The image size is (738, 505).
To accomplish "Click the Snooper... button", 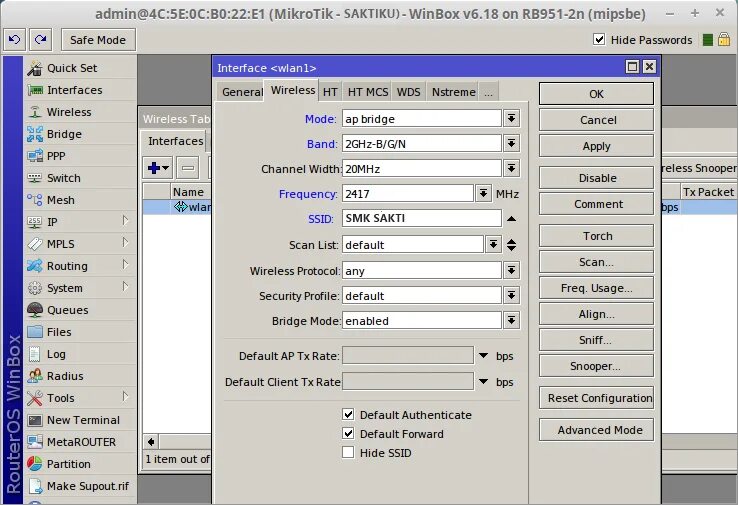I will pyautogui.click(x=596, y=366).
